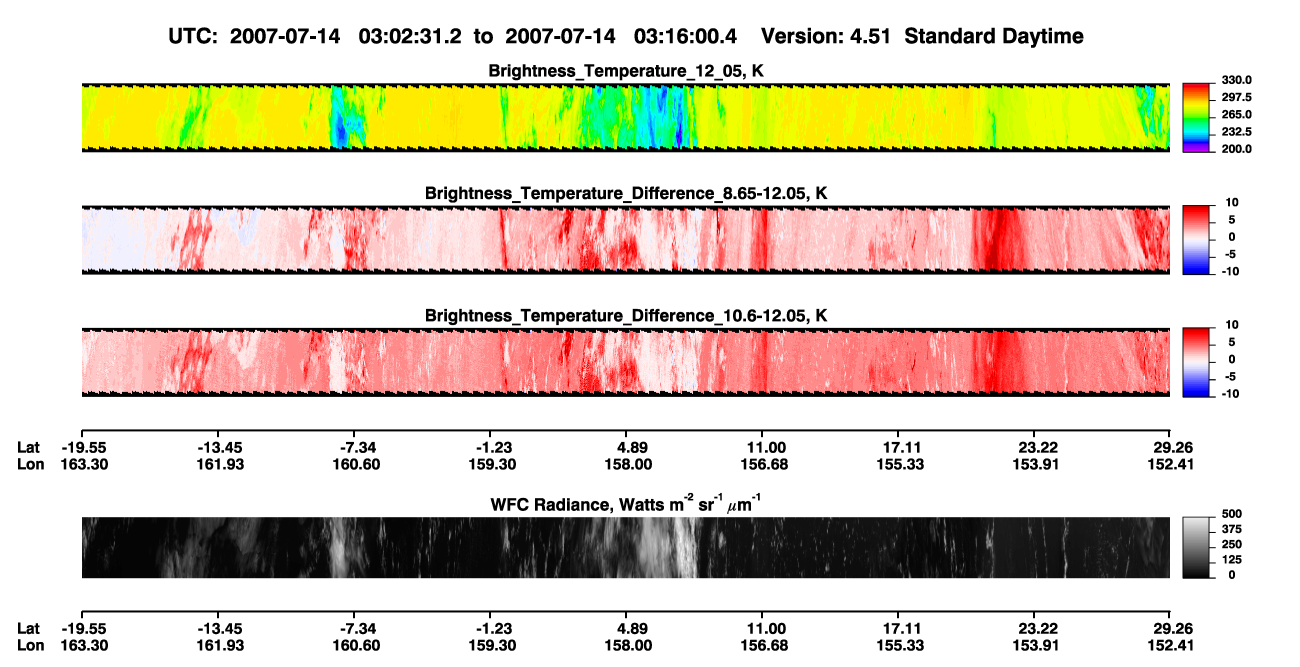
Task: Click the 265.0 color scale label
Action: coord(1238,115)
